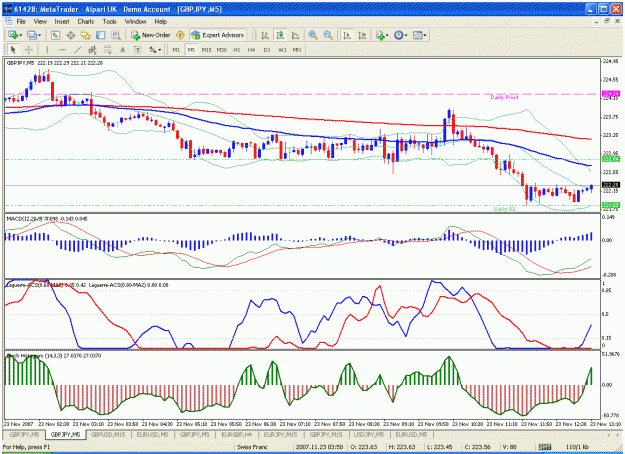Click the 'C: 223.56' close price field
625x454 pixels.
[478, 447]
